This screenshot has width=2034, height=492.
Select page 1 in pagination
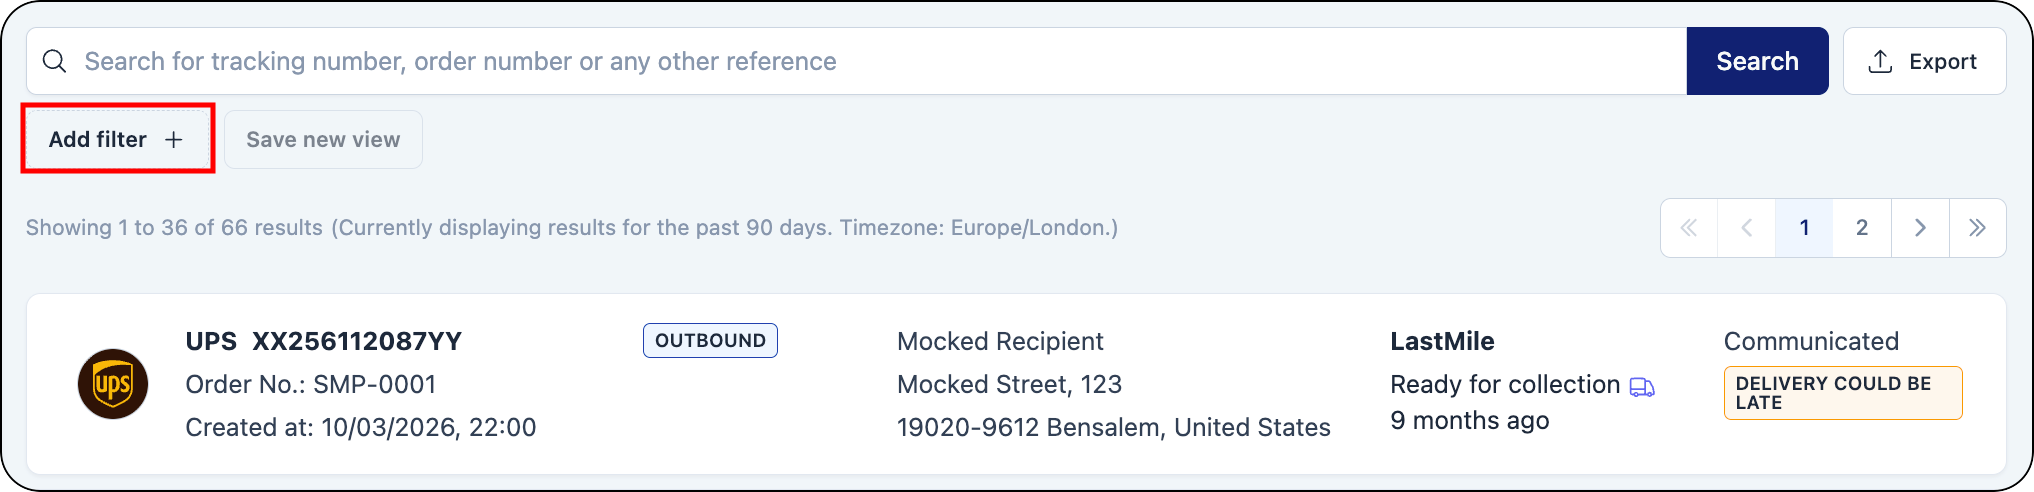point(1804,228)
